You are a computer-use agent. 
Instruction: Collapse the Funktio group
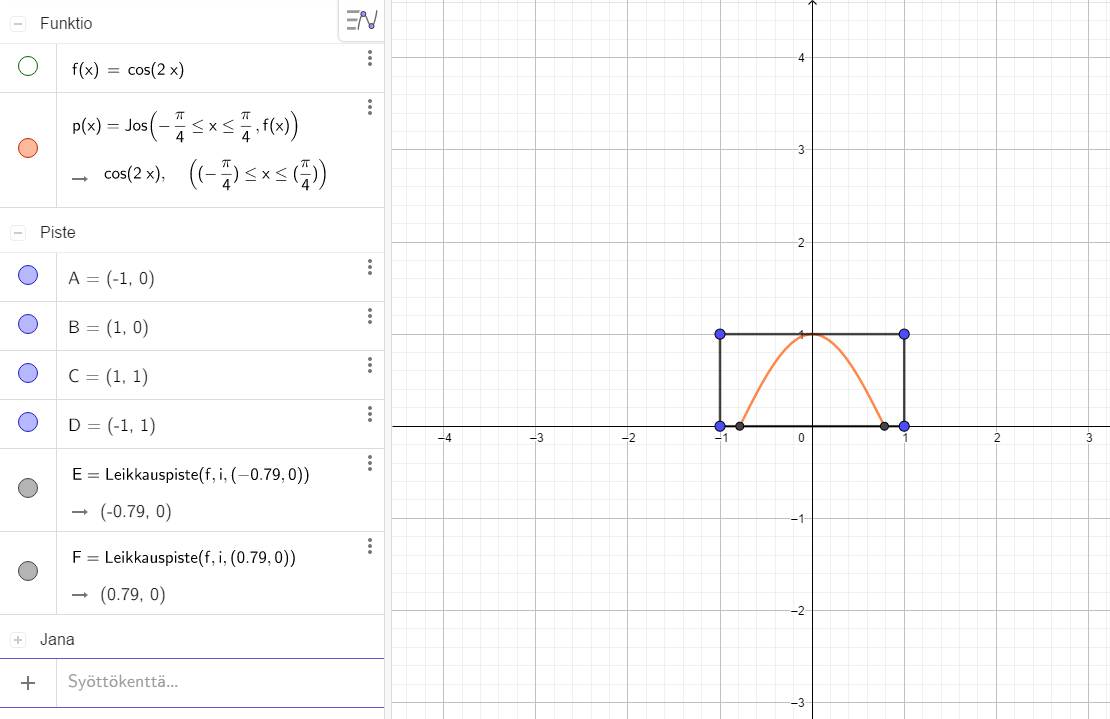[x=18, y=23]
